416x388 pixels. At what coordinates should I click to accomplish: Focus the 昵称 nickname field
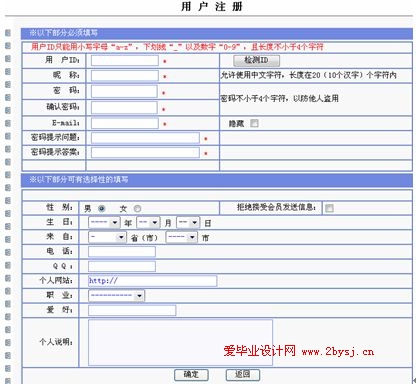coord(125,75)
